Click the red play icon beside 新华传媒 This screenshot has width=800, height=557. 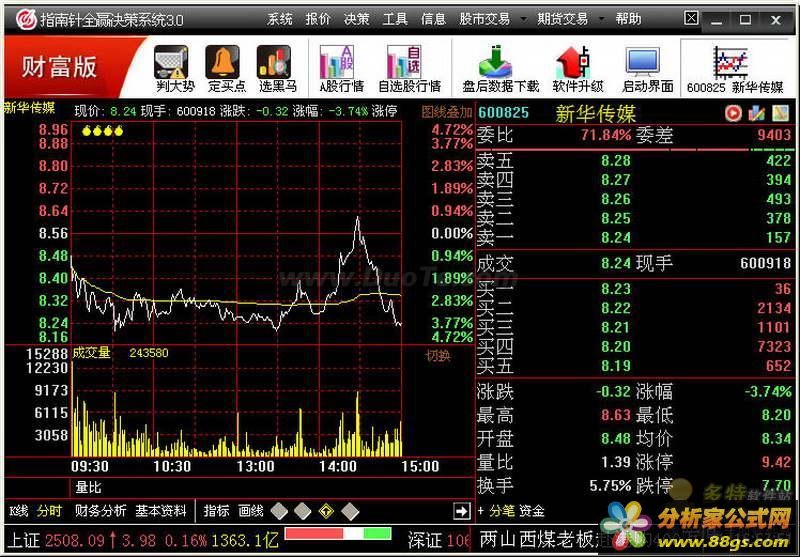point(733,113)
